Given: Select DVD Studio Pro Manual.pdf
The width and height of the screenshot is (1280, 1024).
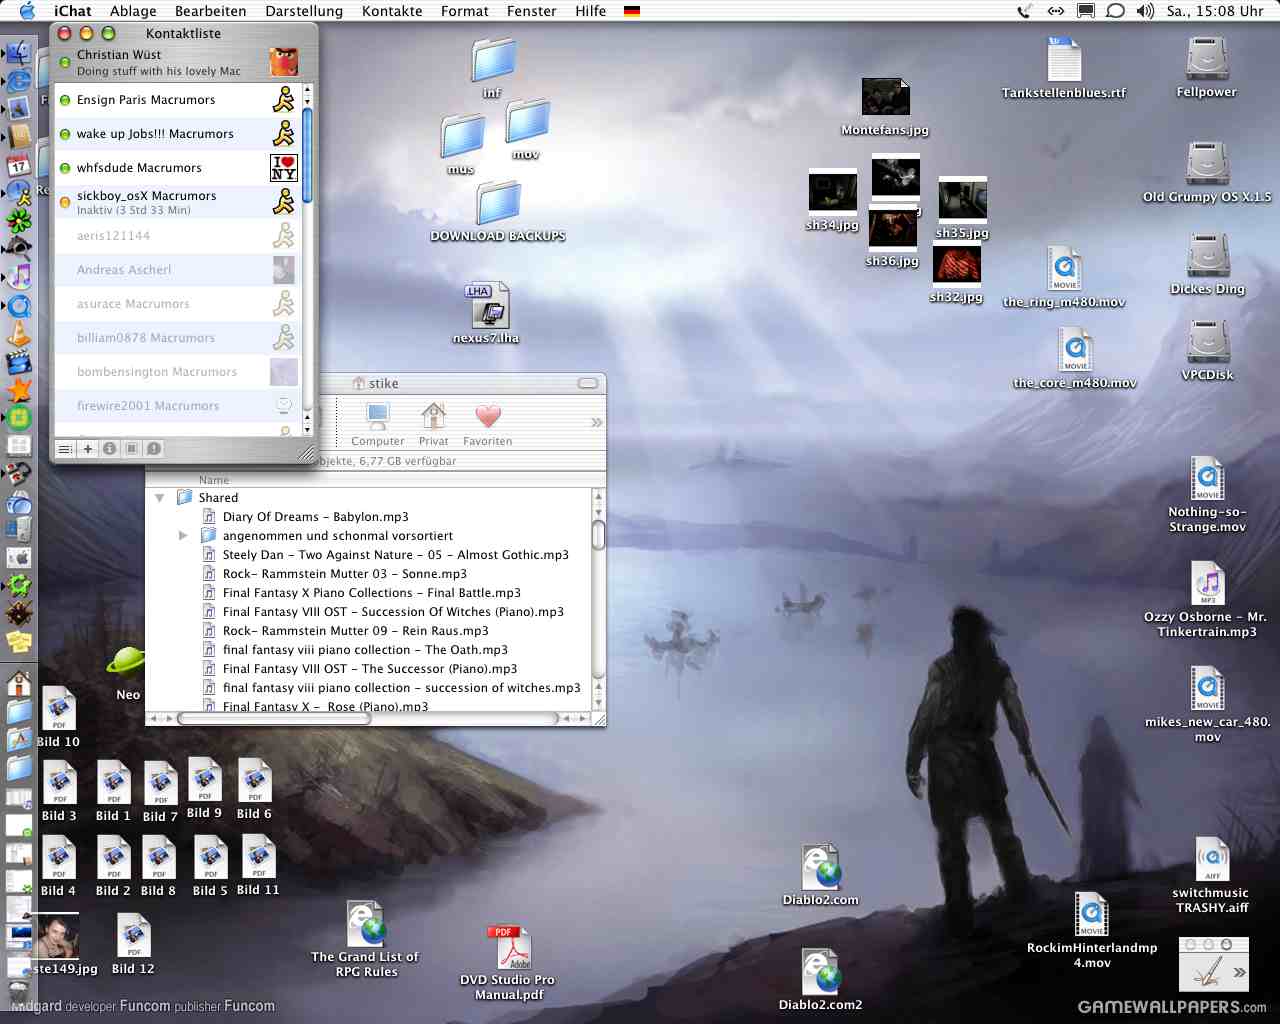Looking at the screenshot, I should [x=508, y=962].
